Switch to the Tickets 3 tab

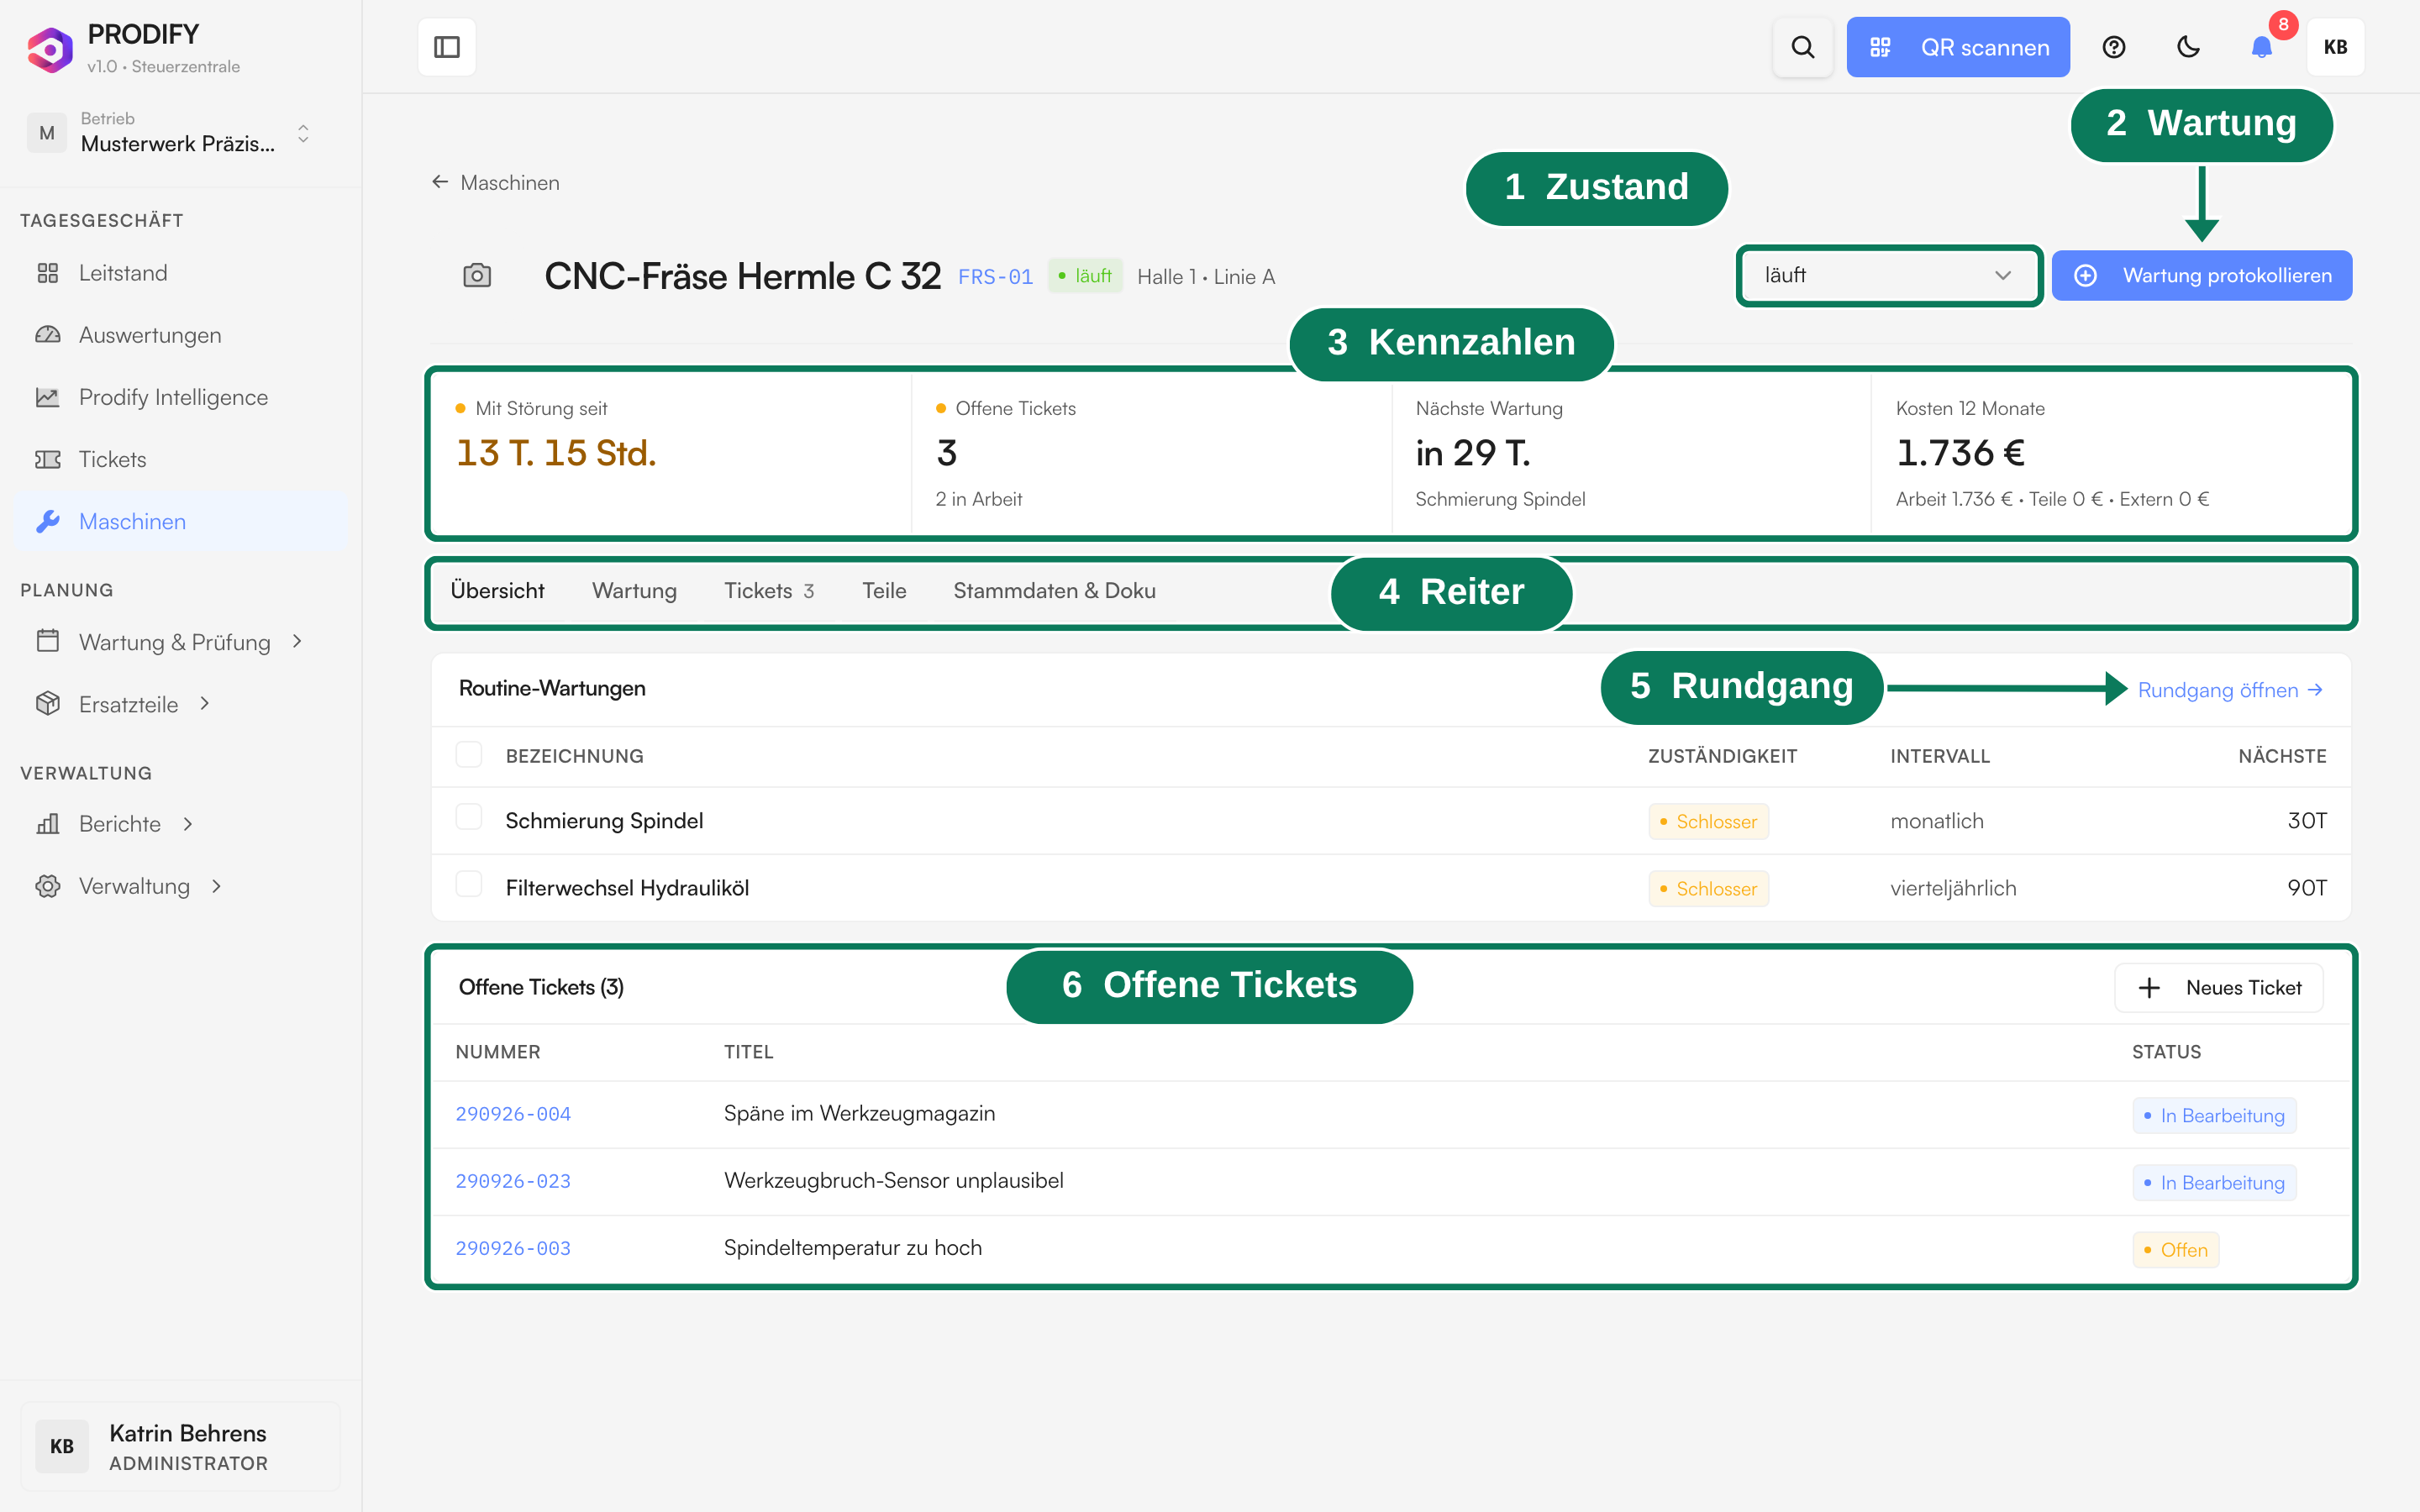click(769, 591)
